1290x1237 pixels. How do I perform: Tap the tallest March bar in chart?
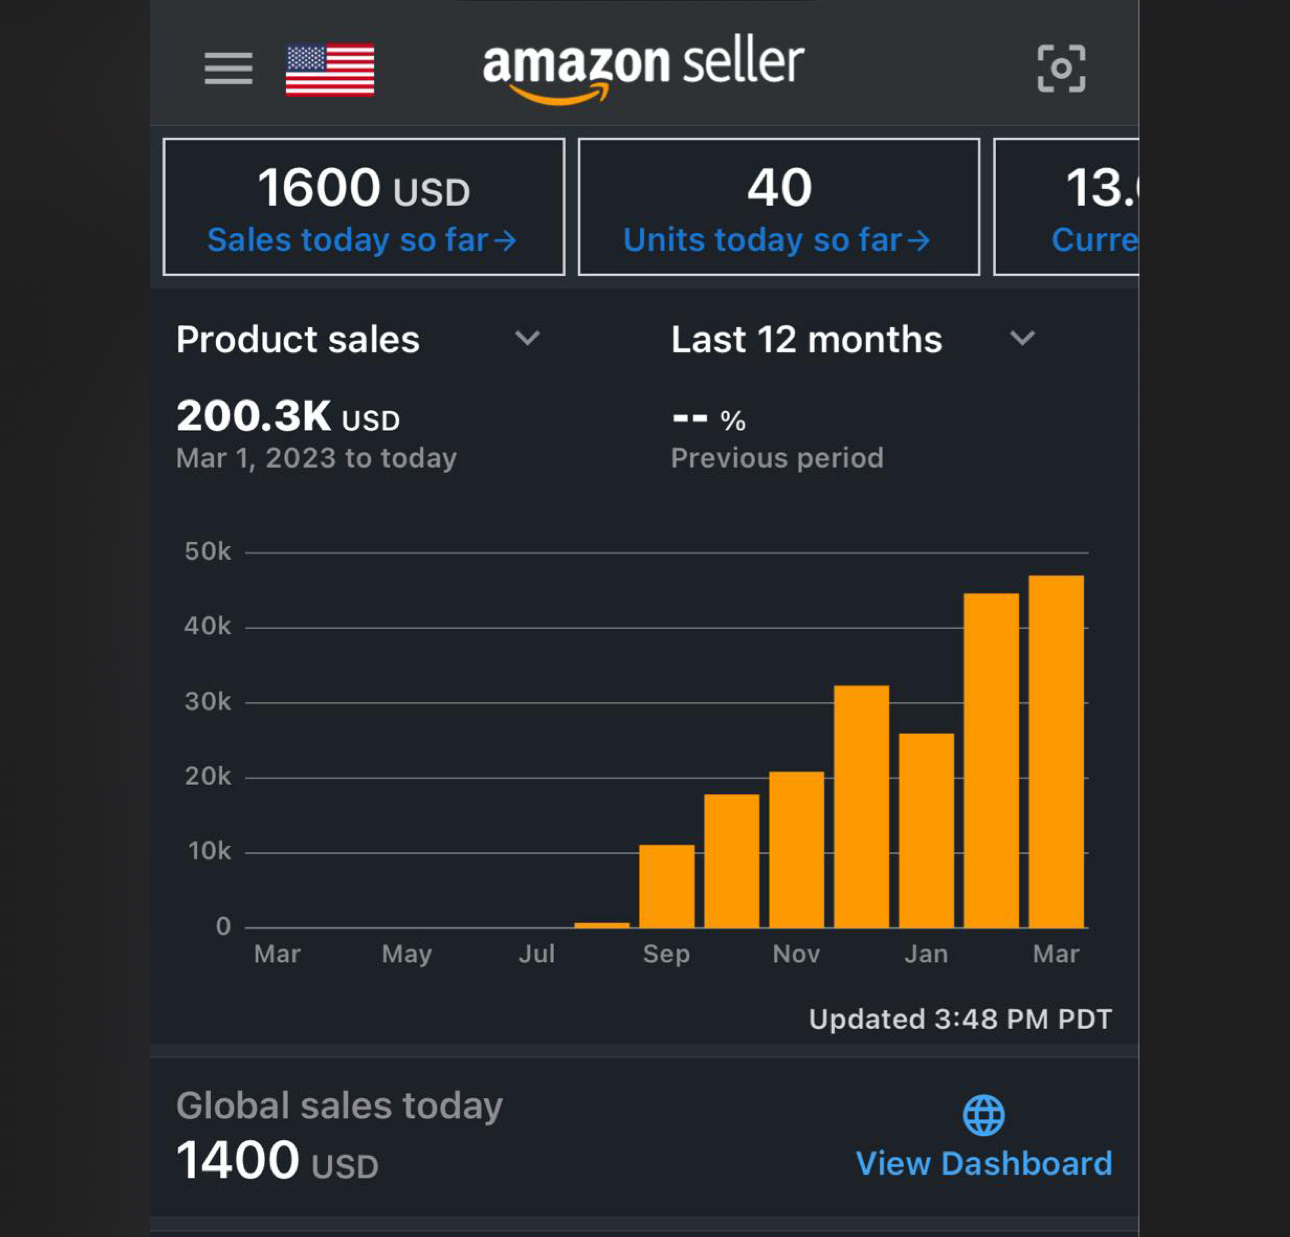pos(1056,752)
